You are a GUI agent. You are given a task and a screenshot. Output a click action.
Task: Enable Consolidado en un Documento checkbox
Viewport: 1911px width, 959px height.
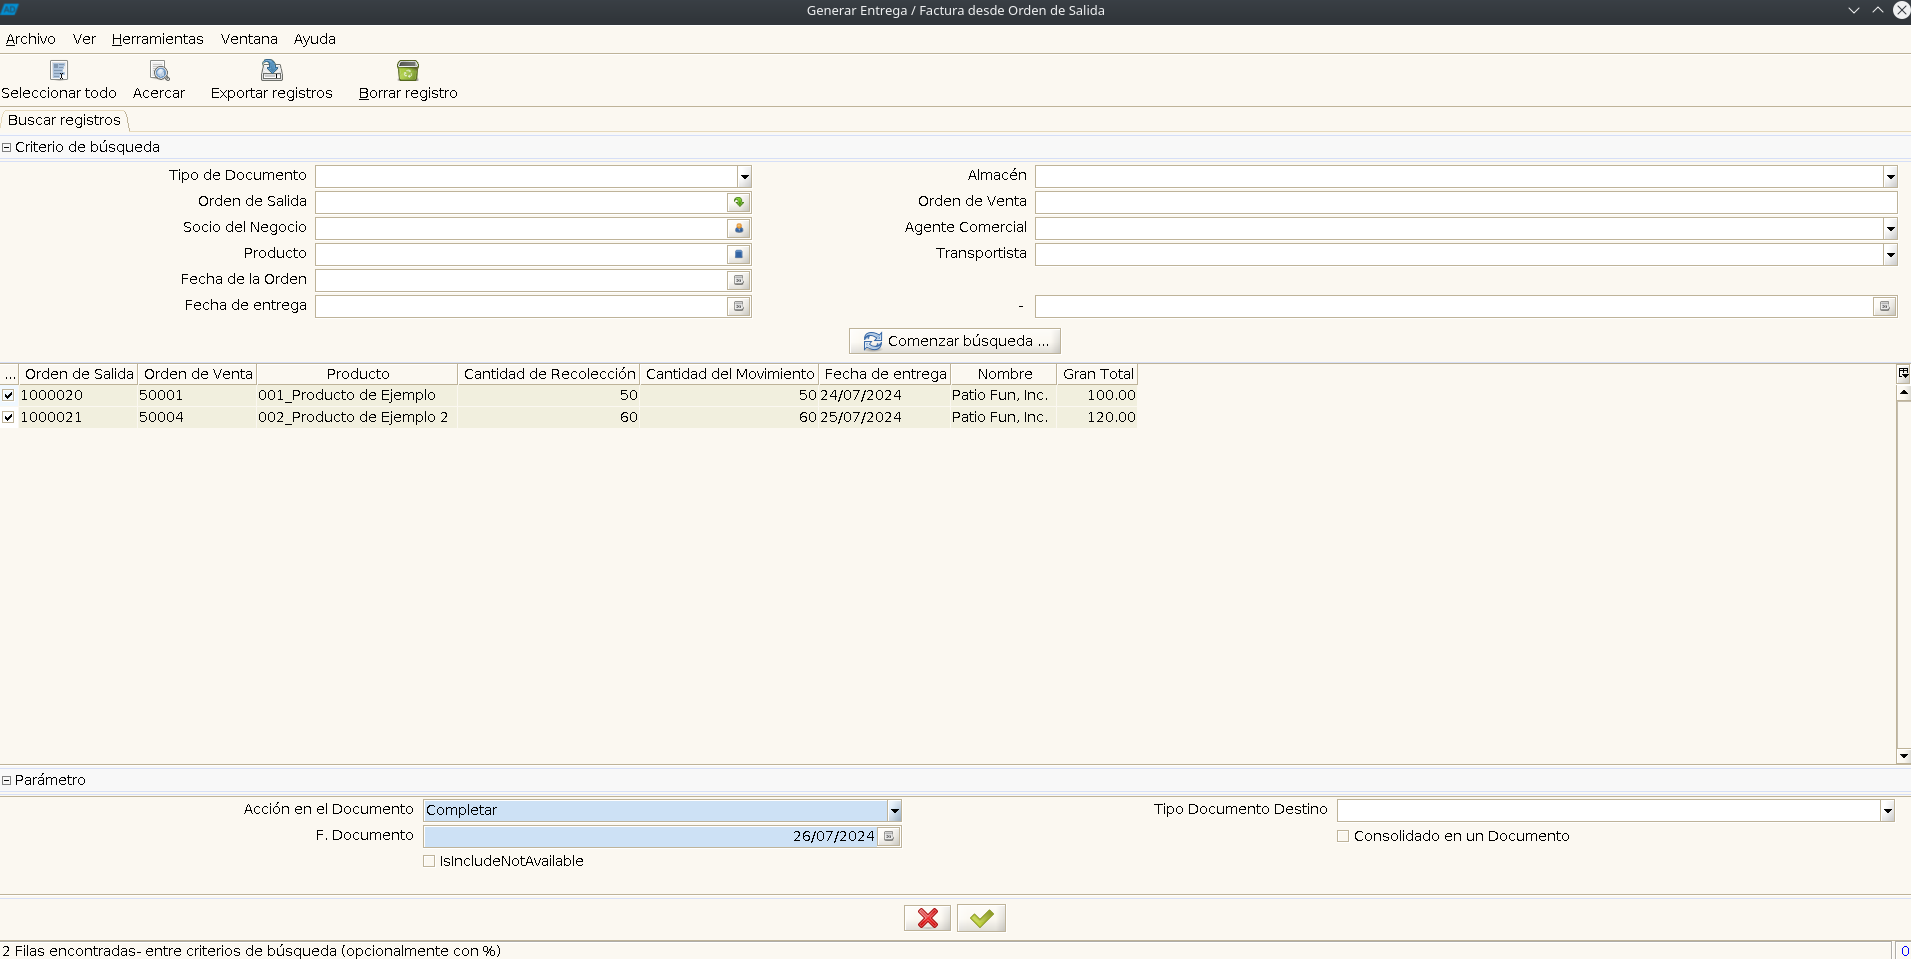coord(1343,836)
